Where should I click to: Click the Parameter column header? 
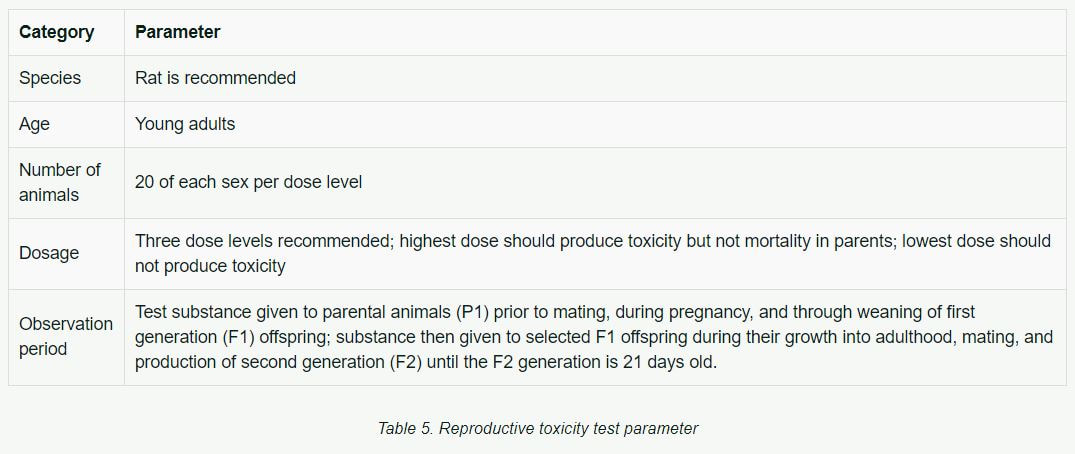(178, 32)
